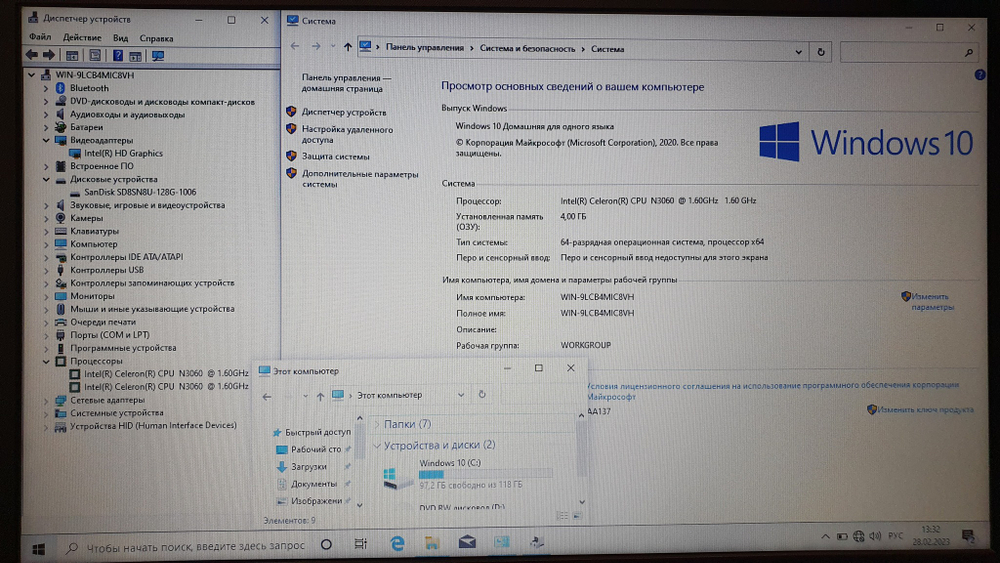Click Изменить ключ продукта link
1000x563 pixels.
click(x=925, y=409)
